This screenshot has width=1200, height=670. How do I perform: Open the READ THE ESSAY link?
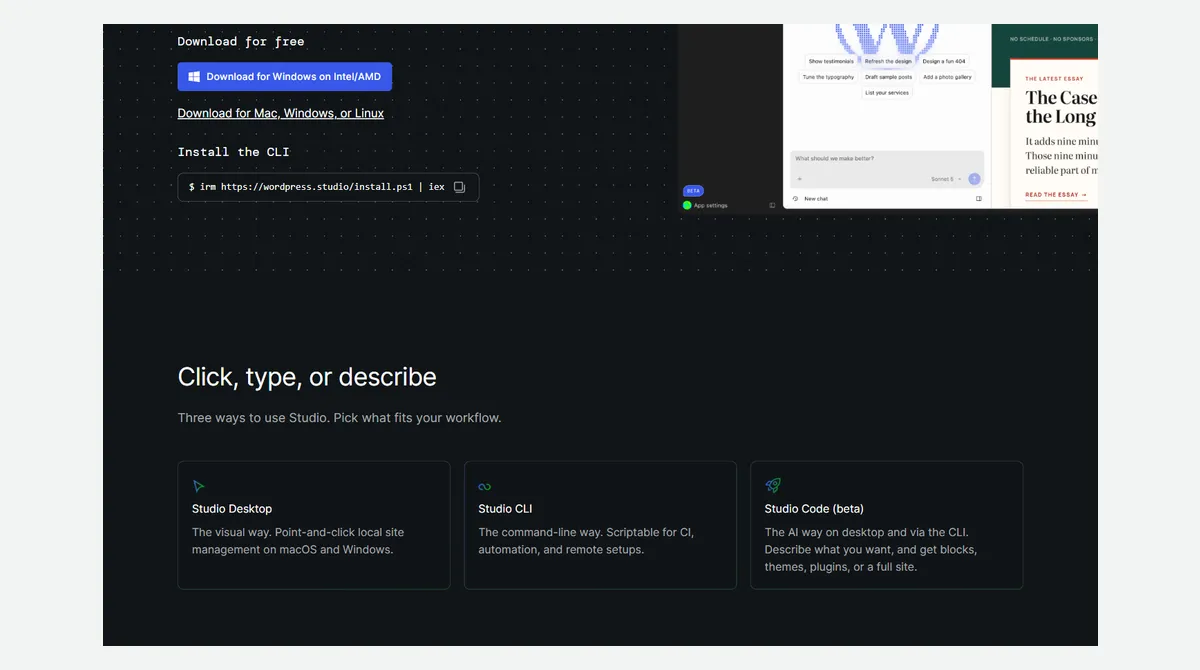coord(1056,195)
